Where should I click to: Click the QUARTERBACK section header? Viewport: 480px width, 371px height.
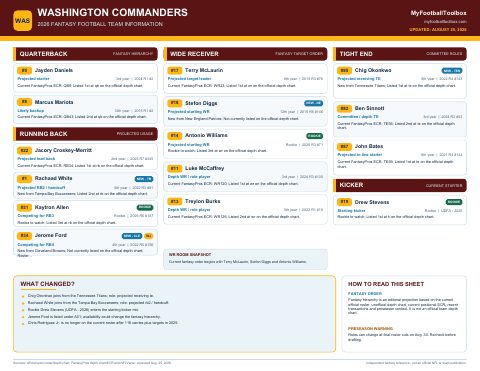pyautogui.click(x=85, y=54)
